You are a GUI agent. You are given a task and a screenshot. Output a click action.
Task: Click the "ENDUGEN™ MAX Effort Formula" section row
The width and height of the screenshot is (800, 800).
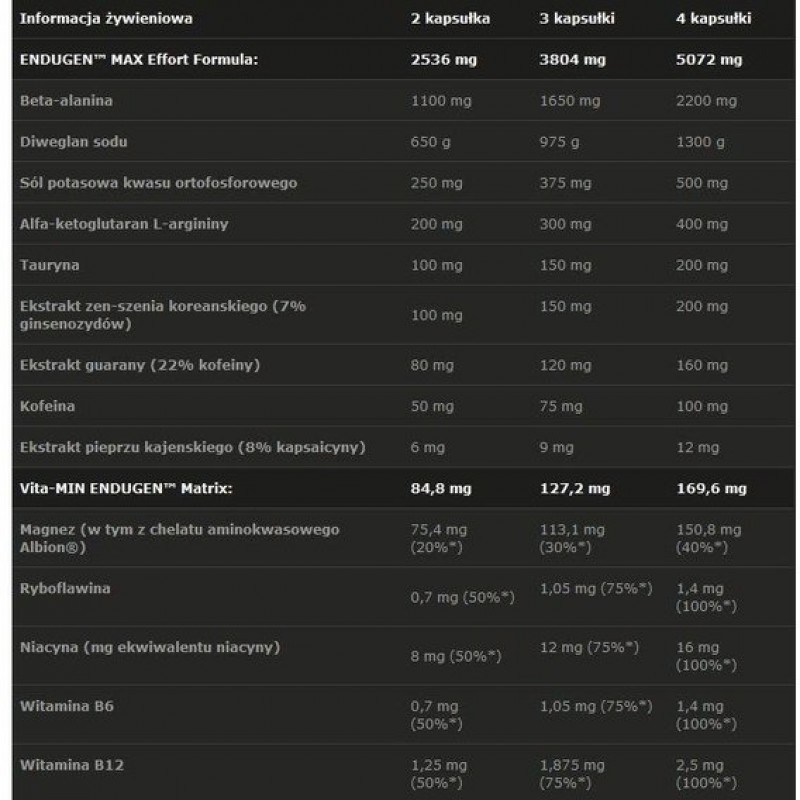pyautogui.click(x=139, y=59)
